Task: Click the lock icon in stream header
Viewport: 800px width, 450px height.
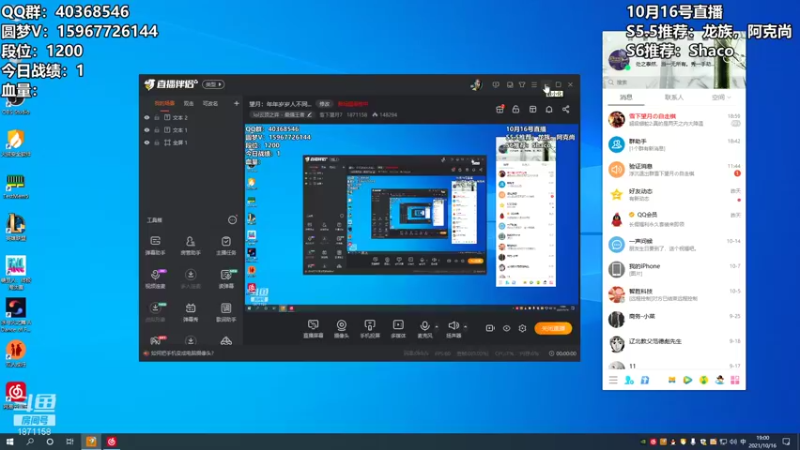Action: point(516,109)
